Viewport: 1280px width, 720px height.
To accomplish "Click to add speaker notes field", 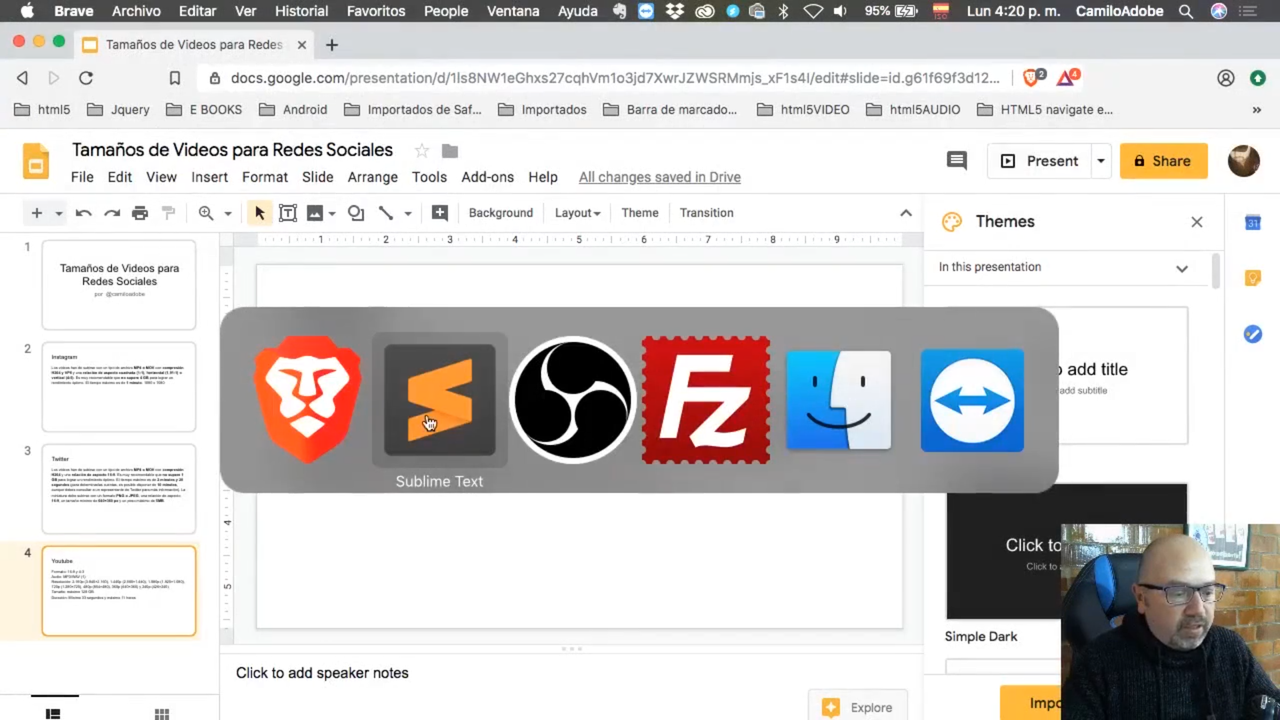I will [x=570, y=673].
